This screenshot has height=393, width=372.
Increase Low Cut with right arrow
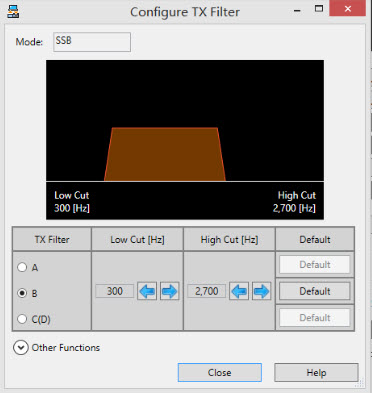point(170,291)
